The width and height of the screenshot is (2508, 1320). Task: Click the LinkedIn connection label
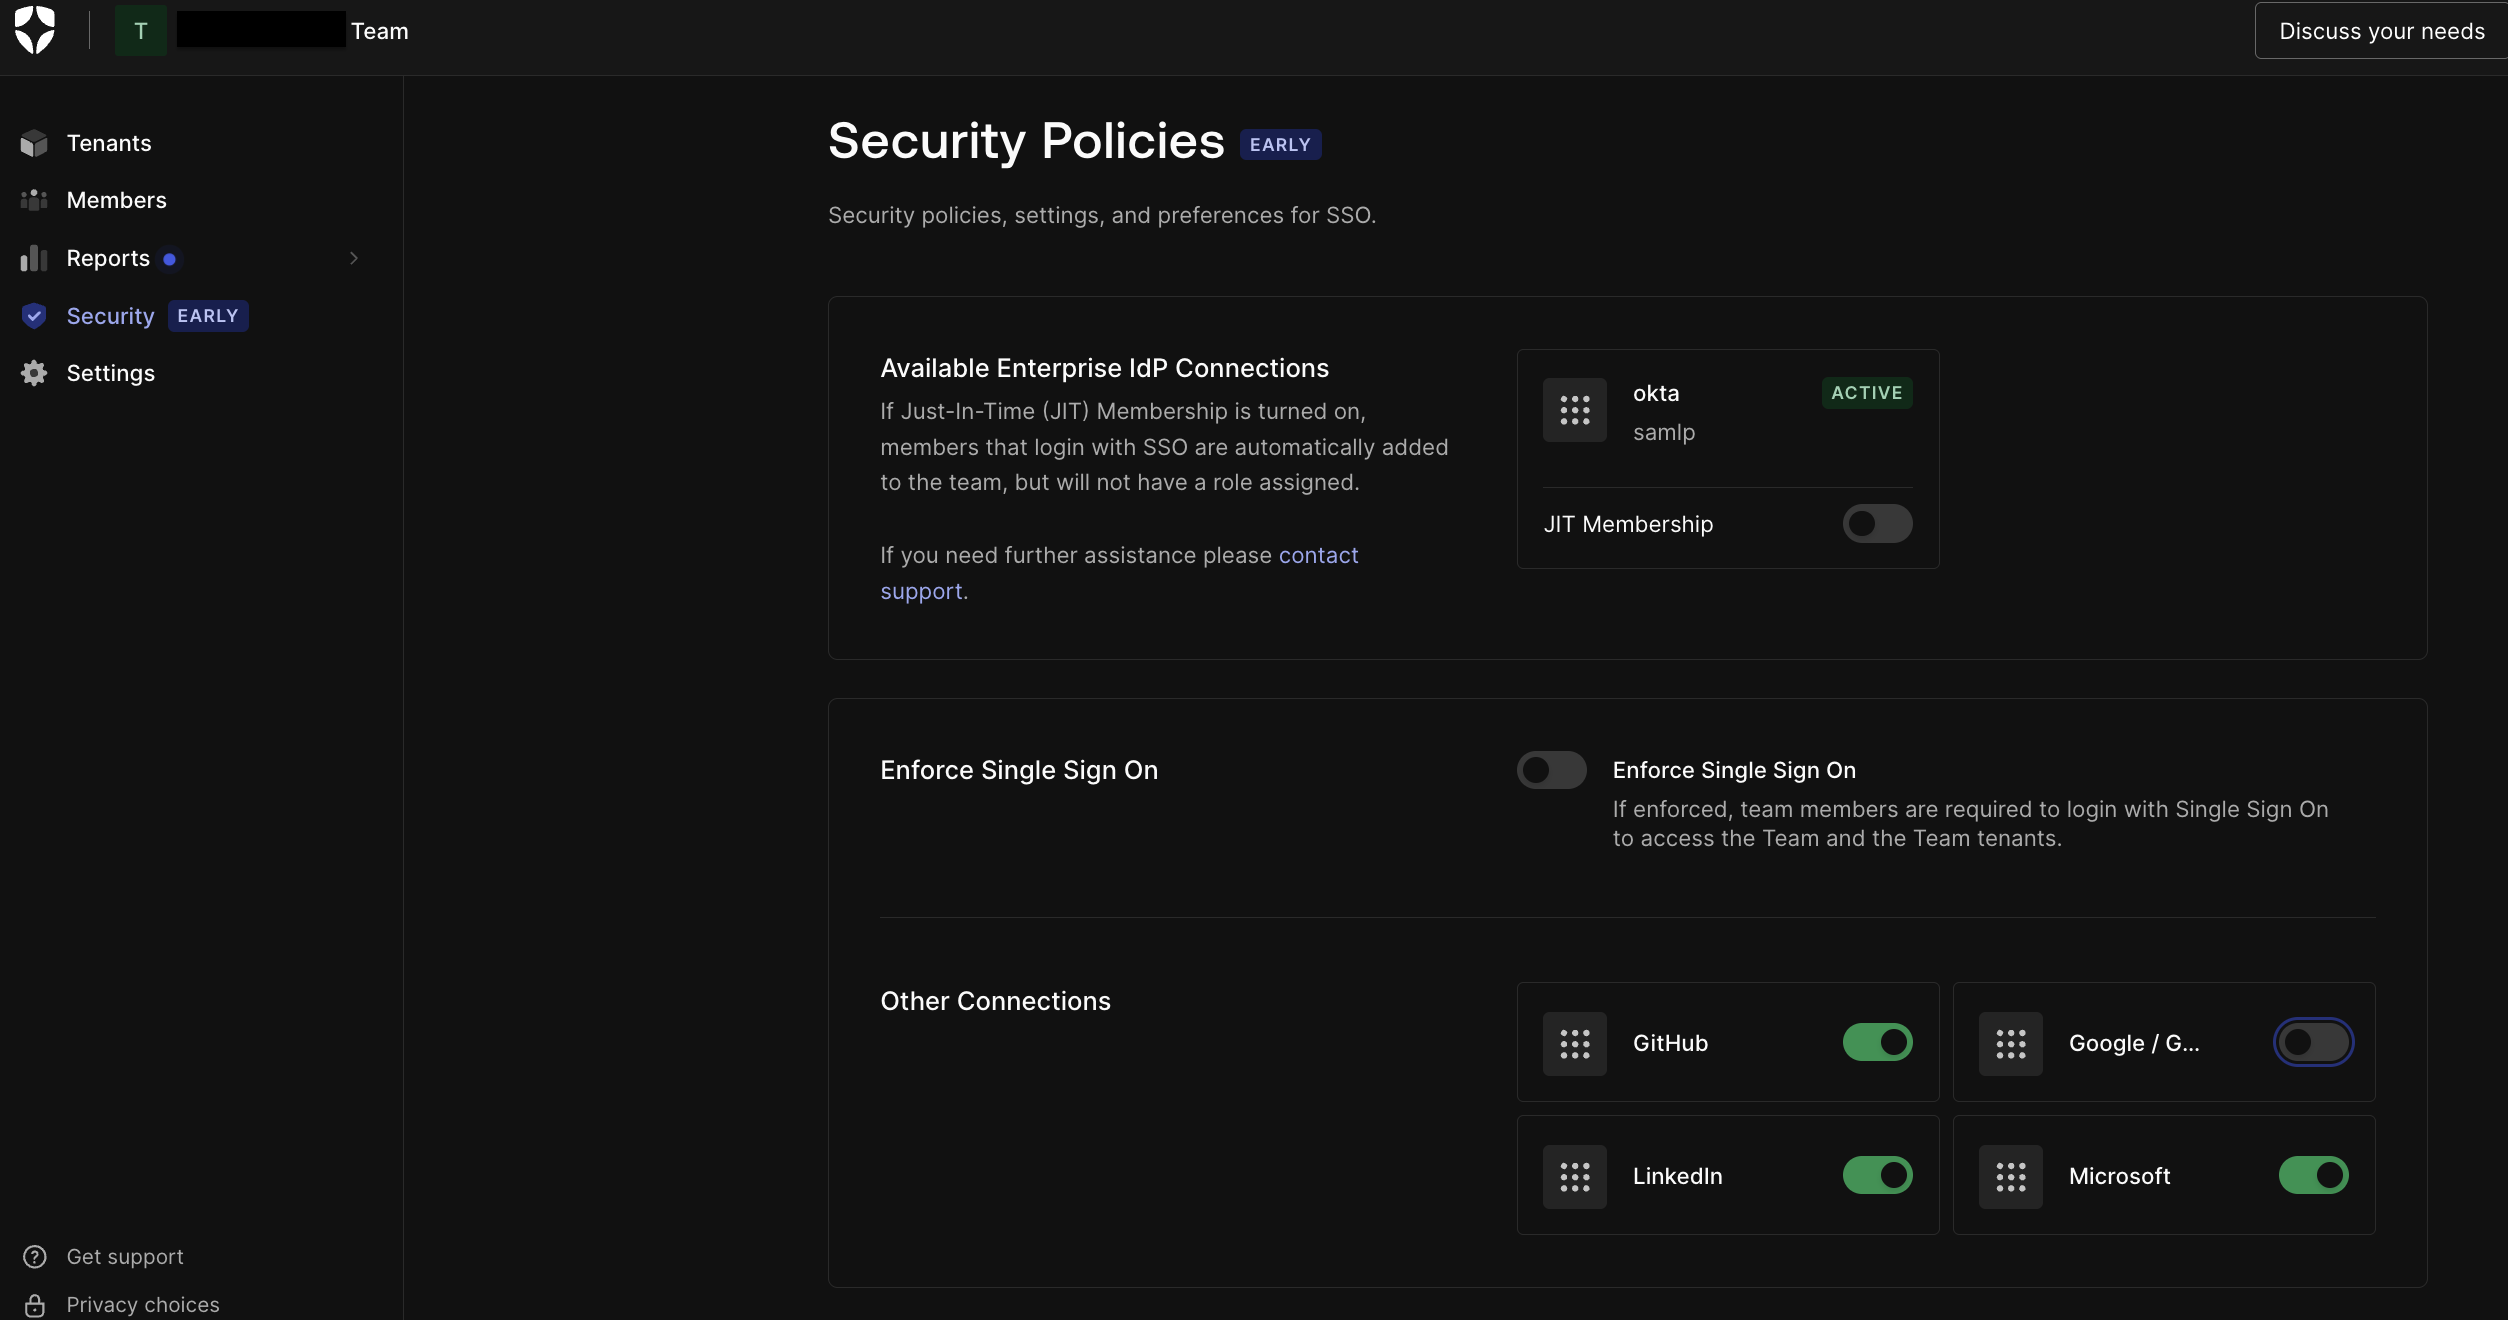coord(1677,1176)
